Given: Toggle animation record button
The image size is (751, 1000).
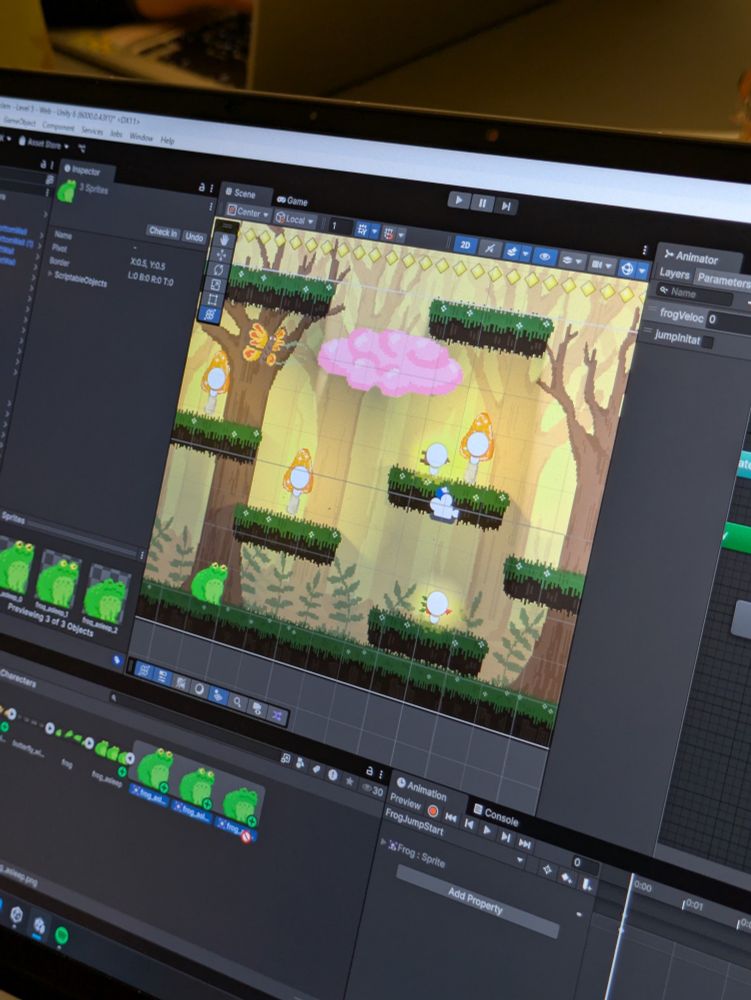Looking at the screenshot, I should (432, 811).
